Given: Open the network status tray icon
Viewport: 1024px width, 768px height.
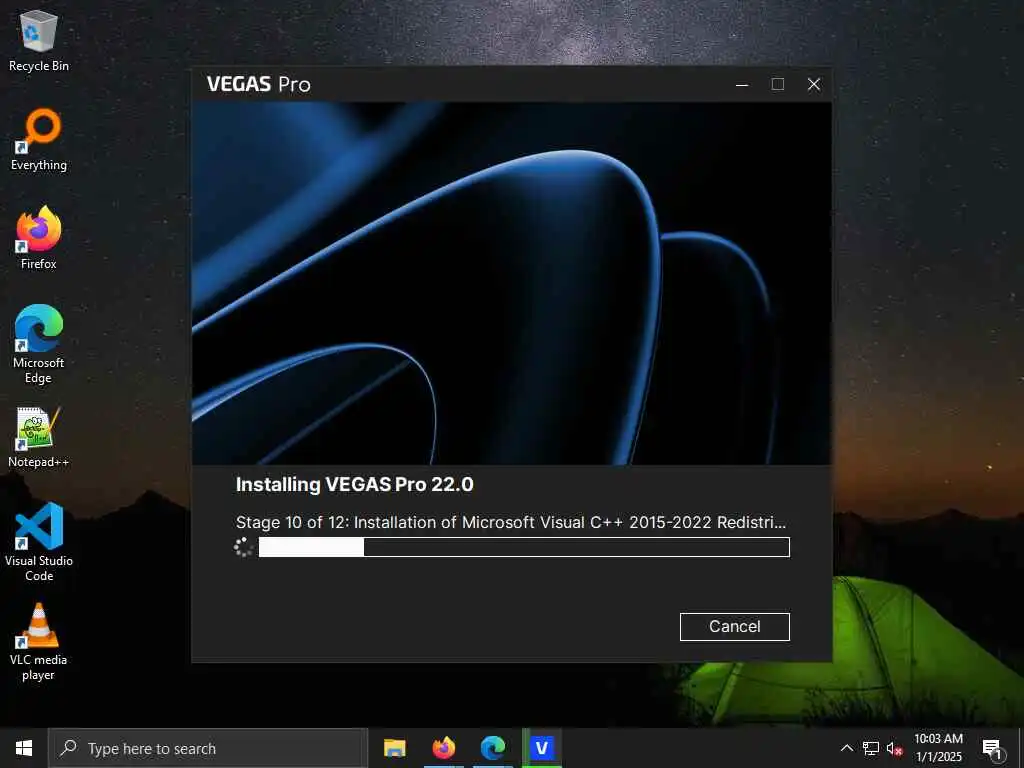Looking at the screenshot, I should point(871,748).
